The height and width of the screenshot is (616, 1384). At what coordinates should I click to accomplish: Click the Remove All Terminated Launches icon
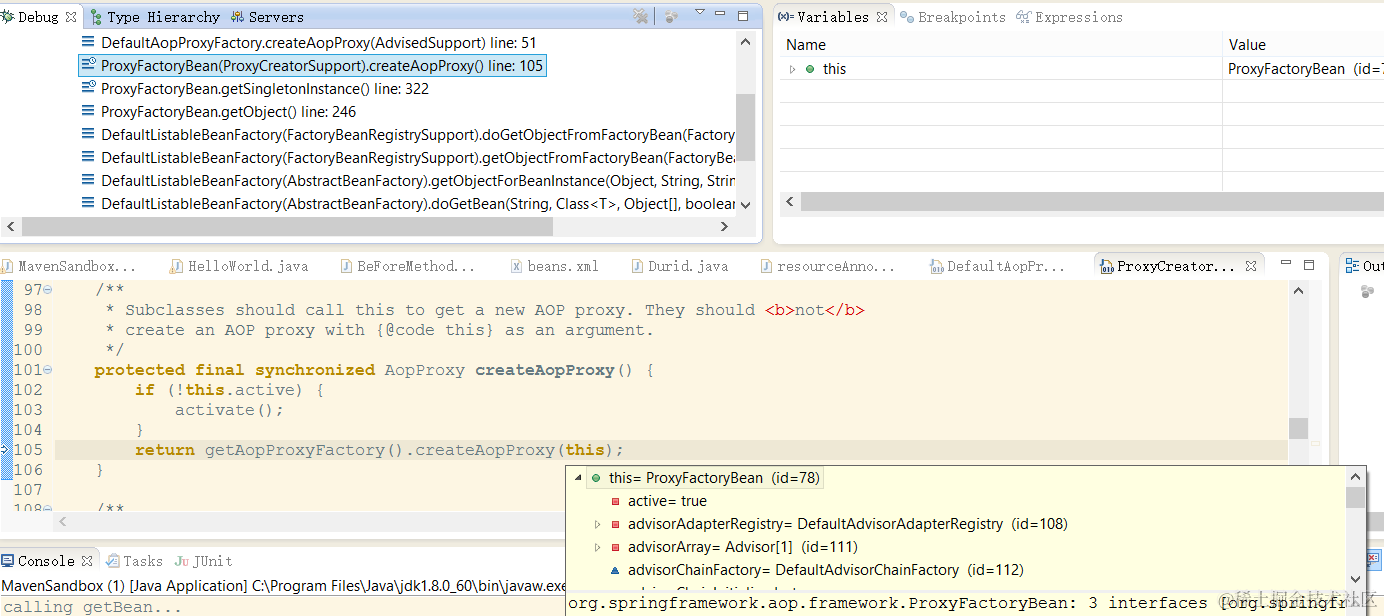640,16
